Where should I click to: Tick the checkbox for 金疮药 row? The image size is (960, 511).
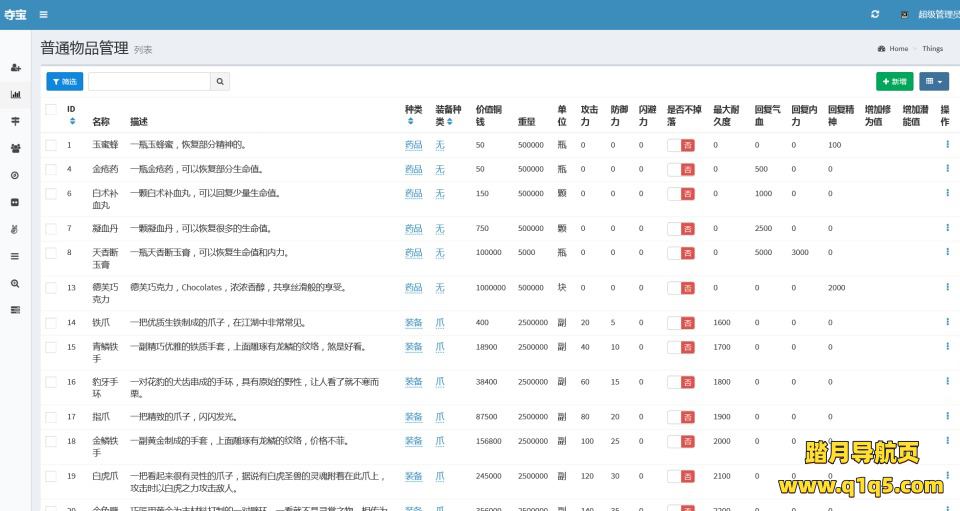(51, 169)
